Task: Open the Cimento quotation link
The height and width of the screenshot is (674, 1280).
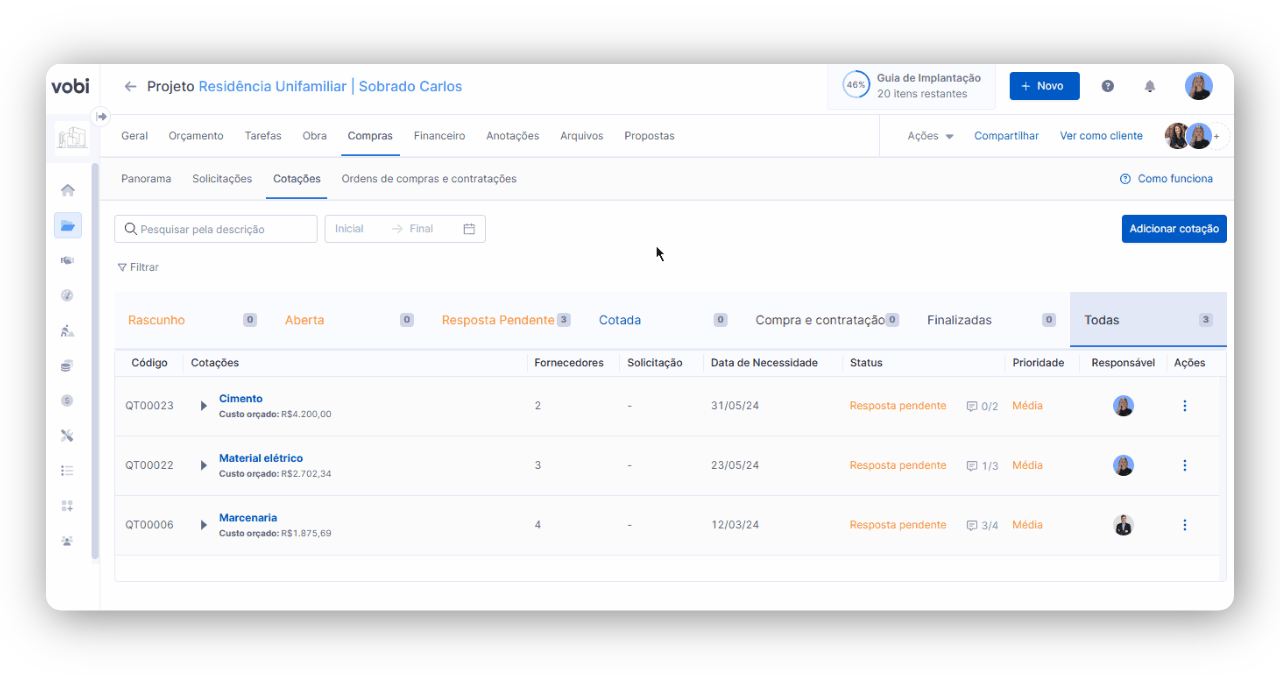Action: 241,398
